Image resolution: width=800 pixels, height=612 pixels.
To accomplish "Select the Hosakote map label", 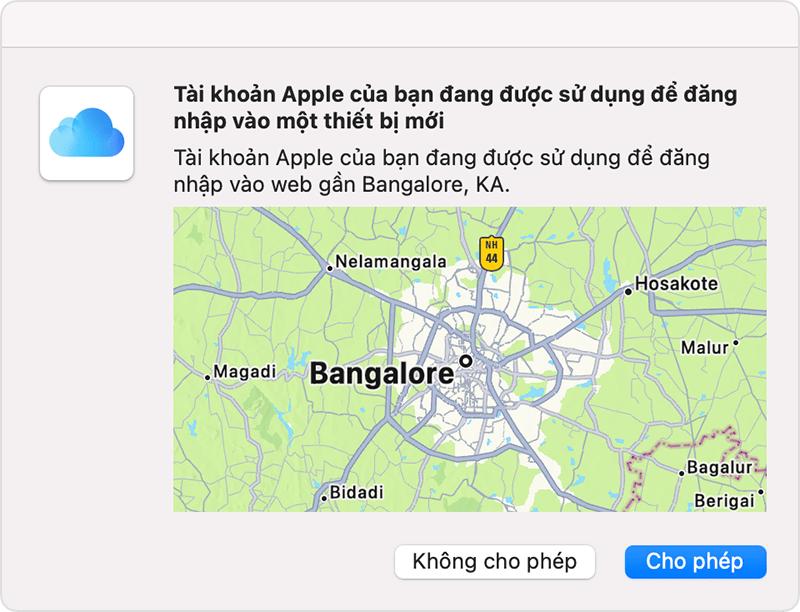I will (676, 284).
